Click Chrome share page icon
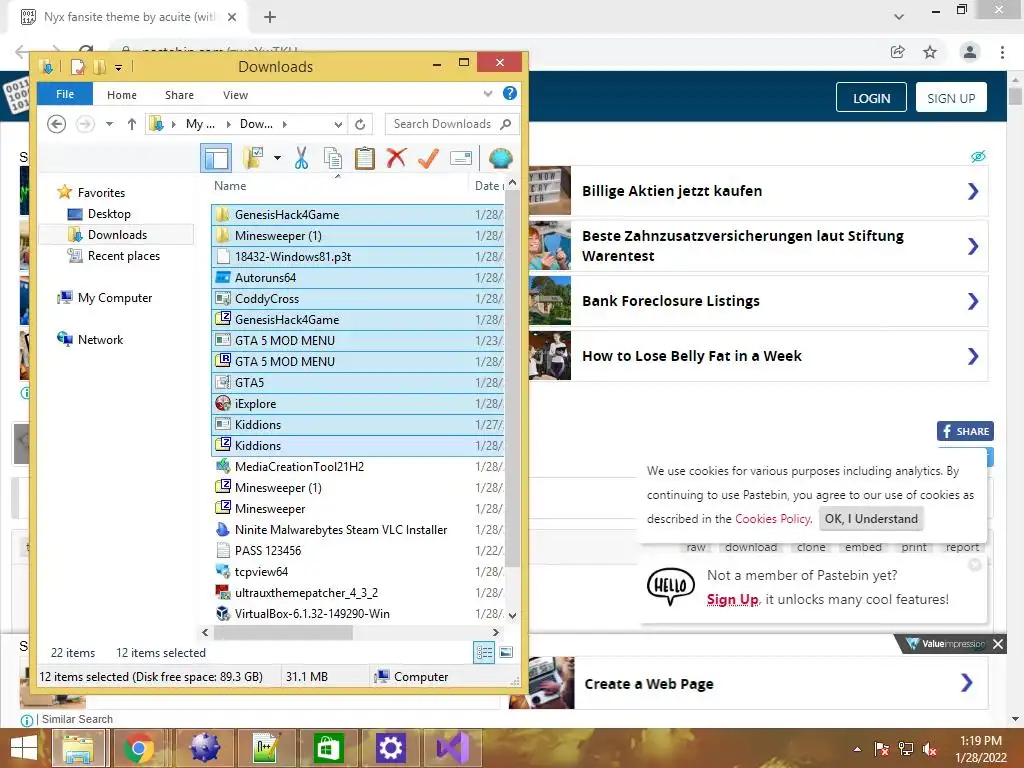This screenshot has width=1024, height=768. click(x=898, y=52)
